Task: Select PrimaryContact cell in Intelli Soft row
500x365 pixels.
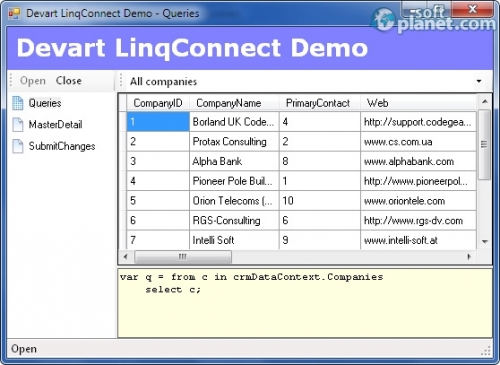Action: pos(320,240)
